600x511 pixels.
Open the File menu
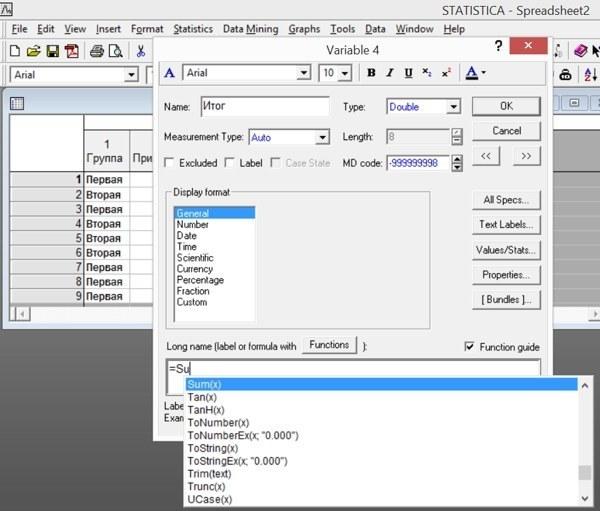point(19,29)
